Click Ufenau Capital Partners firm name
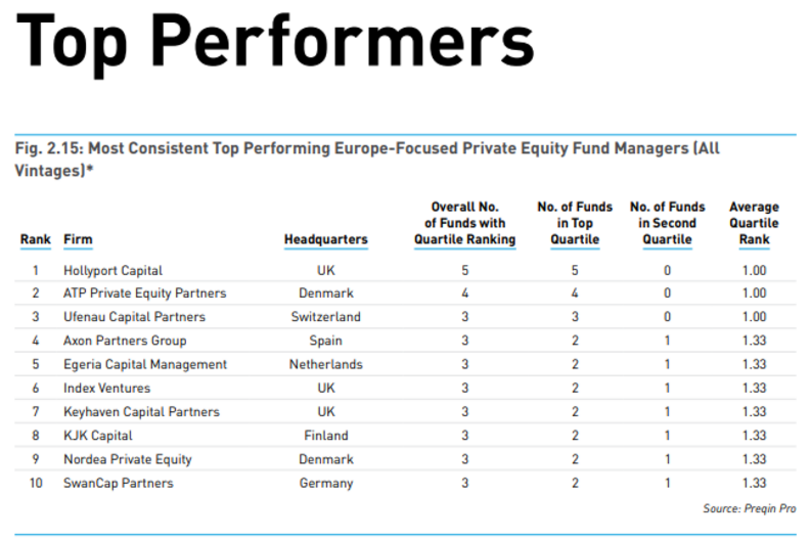Viewport: 810px width, 540px height. [134, 317]
